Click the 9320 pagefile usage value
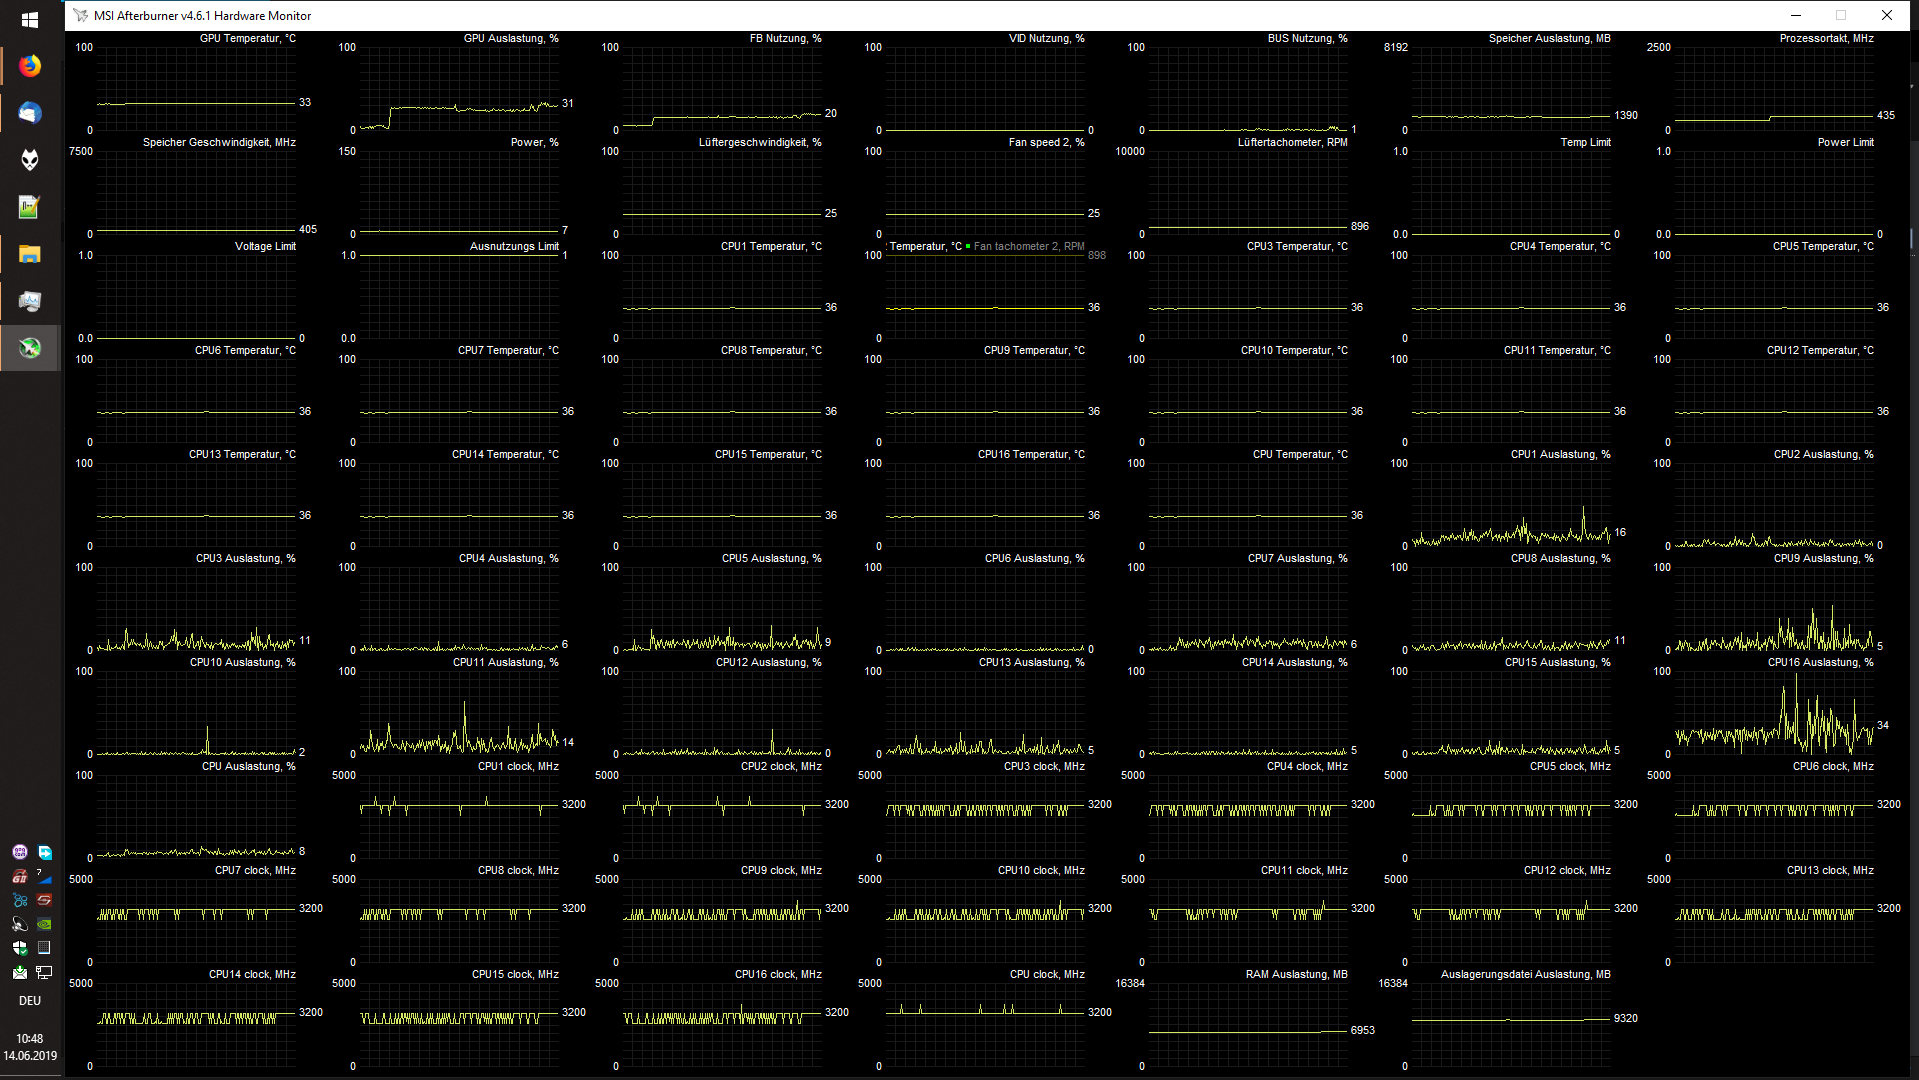 click(1625, 1018)
